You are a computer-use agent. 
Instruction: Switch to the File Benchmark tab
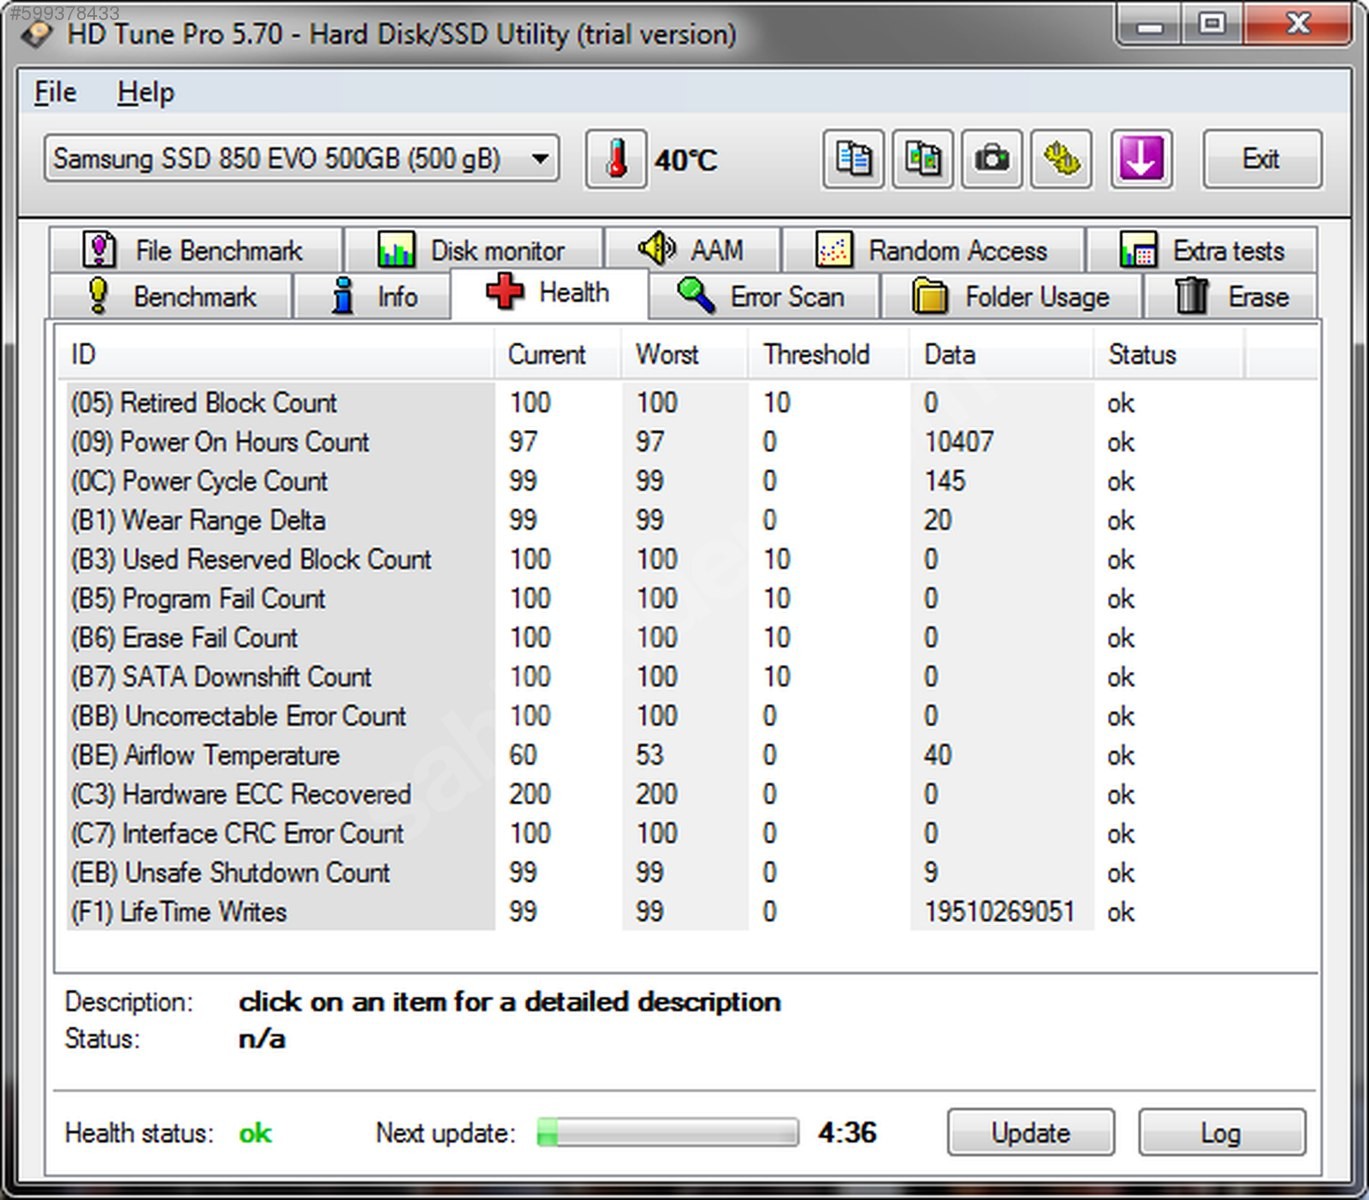coord(196,249)
